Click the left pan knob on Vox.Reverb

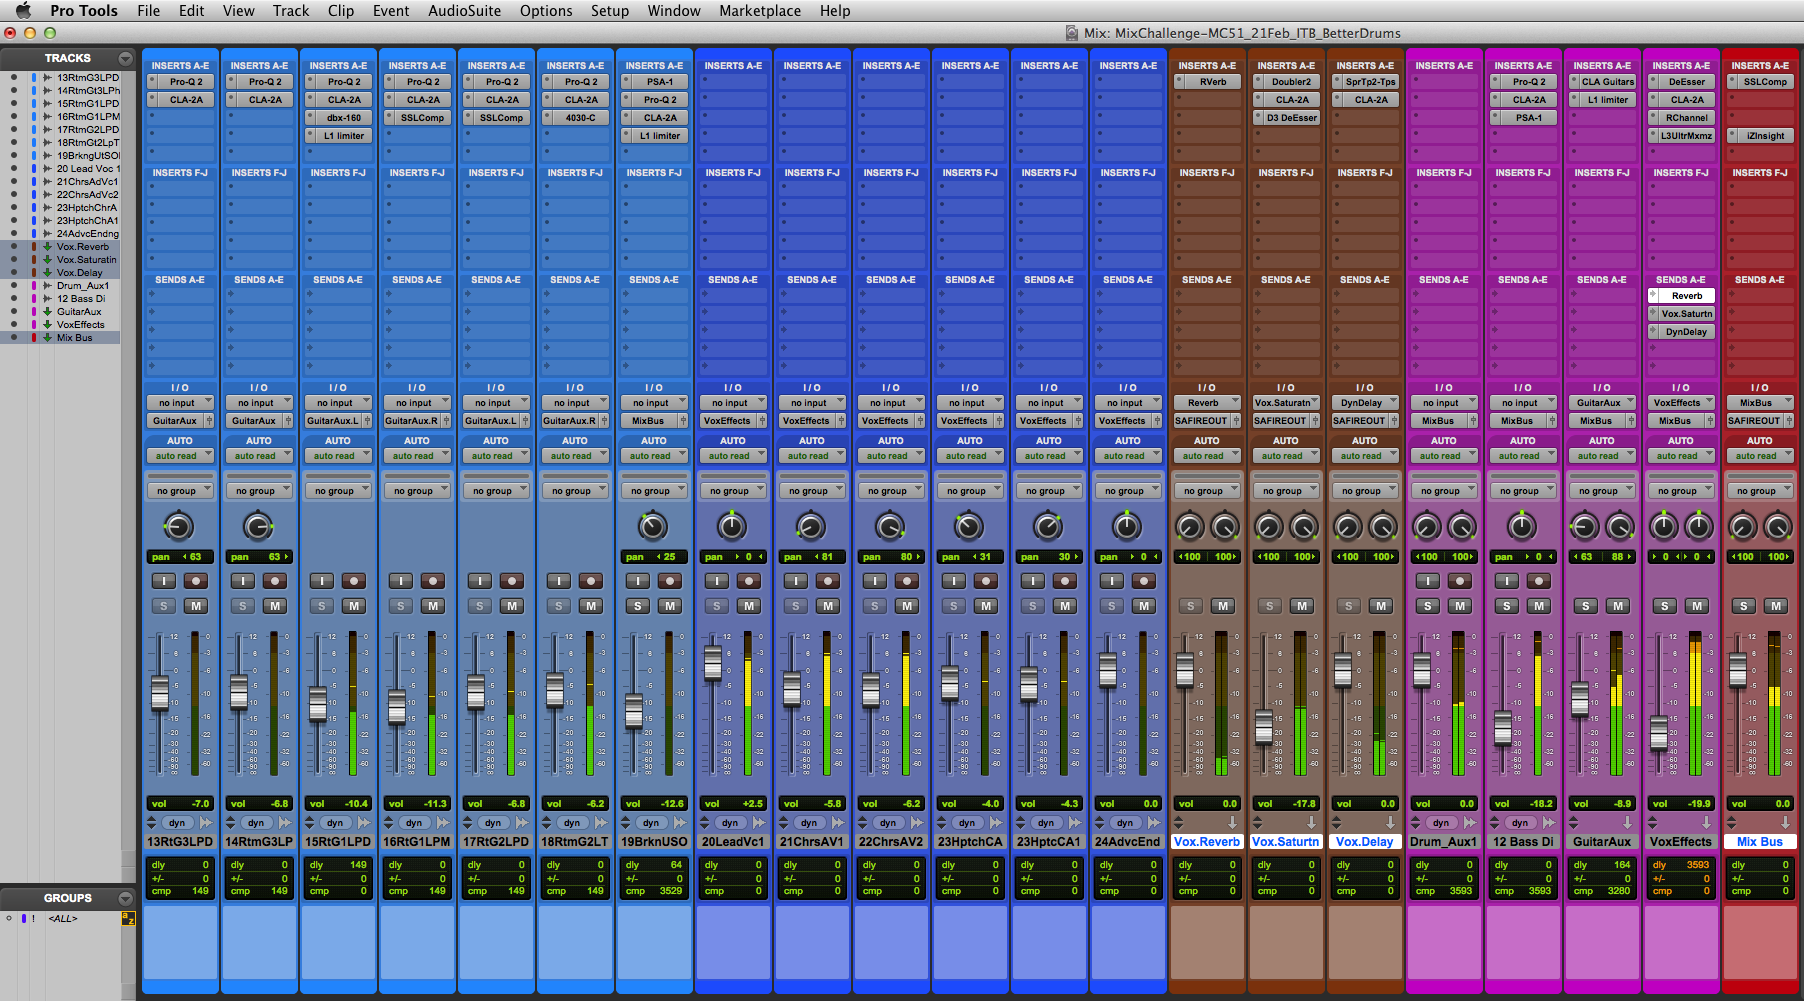click(x=1189, y=526)
